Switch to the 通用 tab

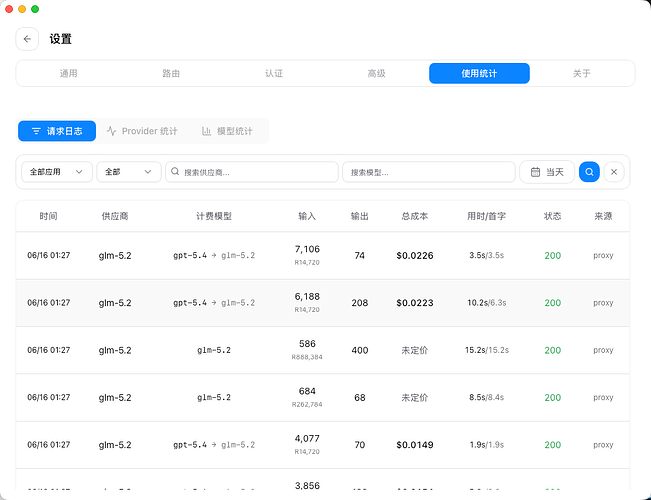tap(69, 74)
